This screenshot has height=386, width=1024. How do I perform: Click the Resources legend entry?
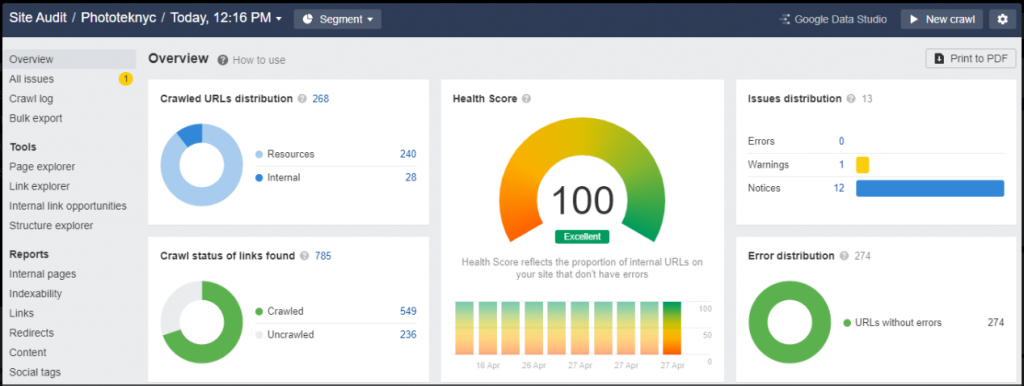(285, 154)
